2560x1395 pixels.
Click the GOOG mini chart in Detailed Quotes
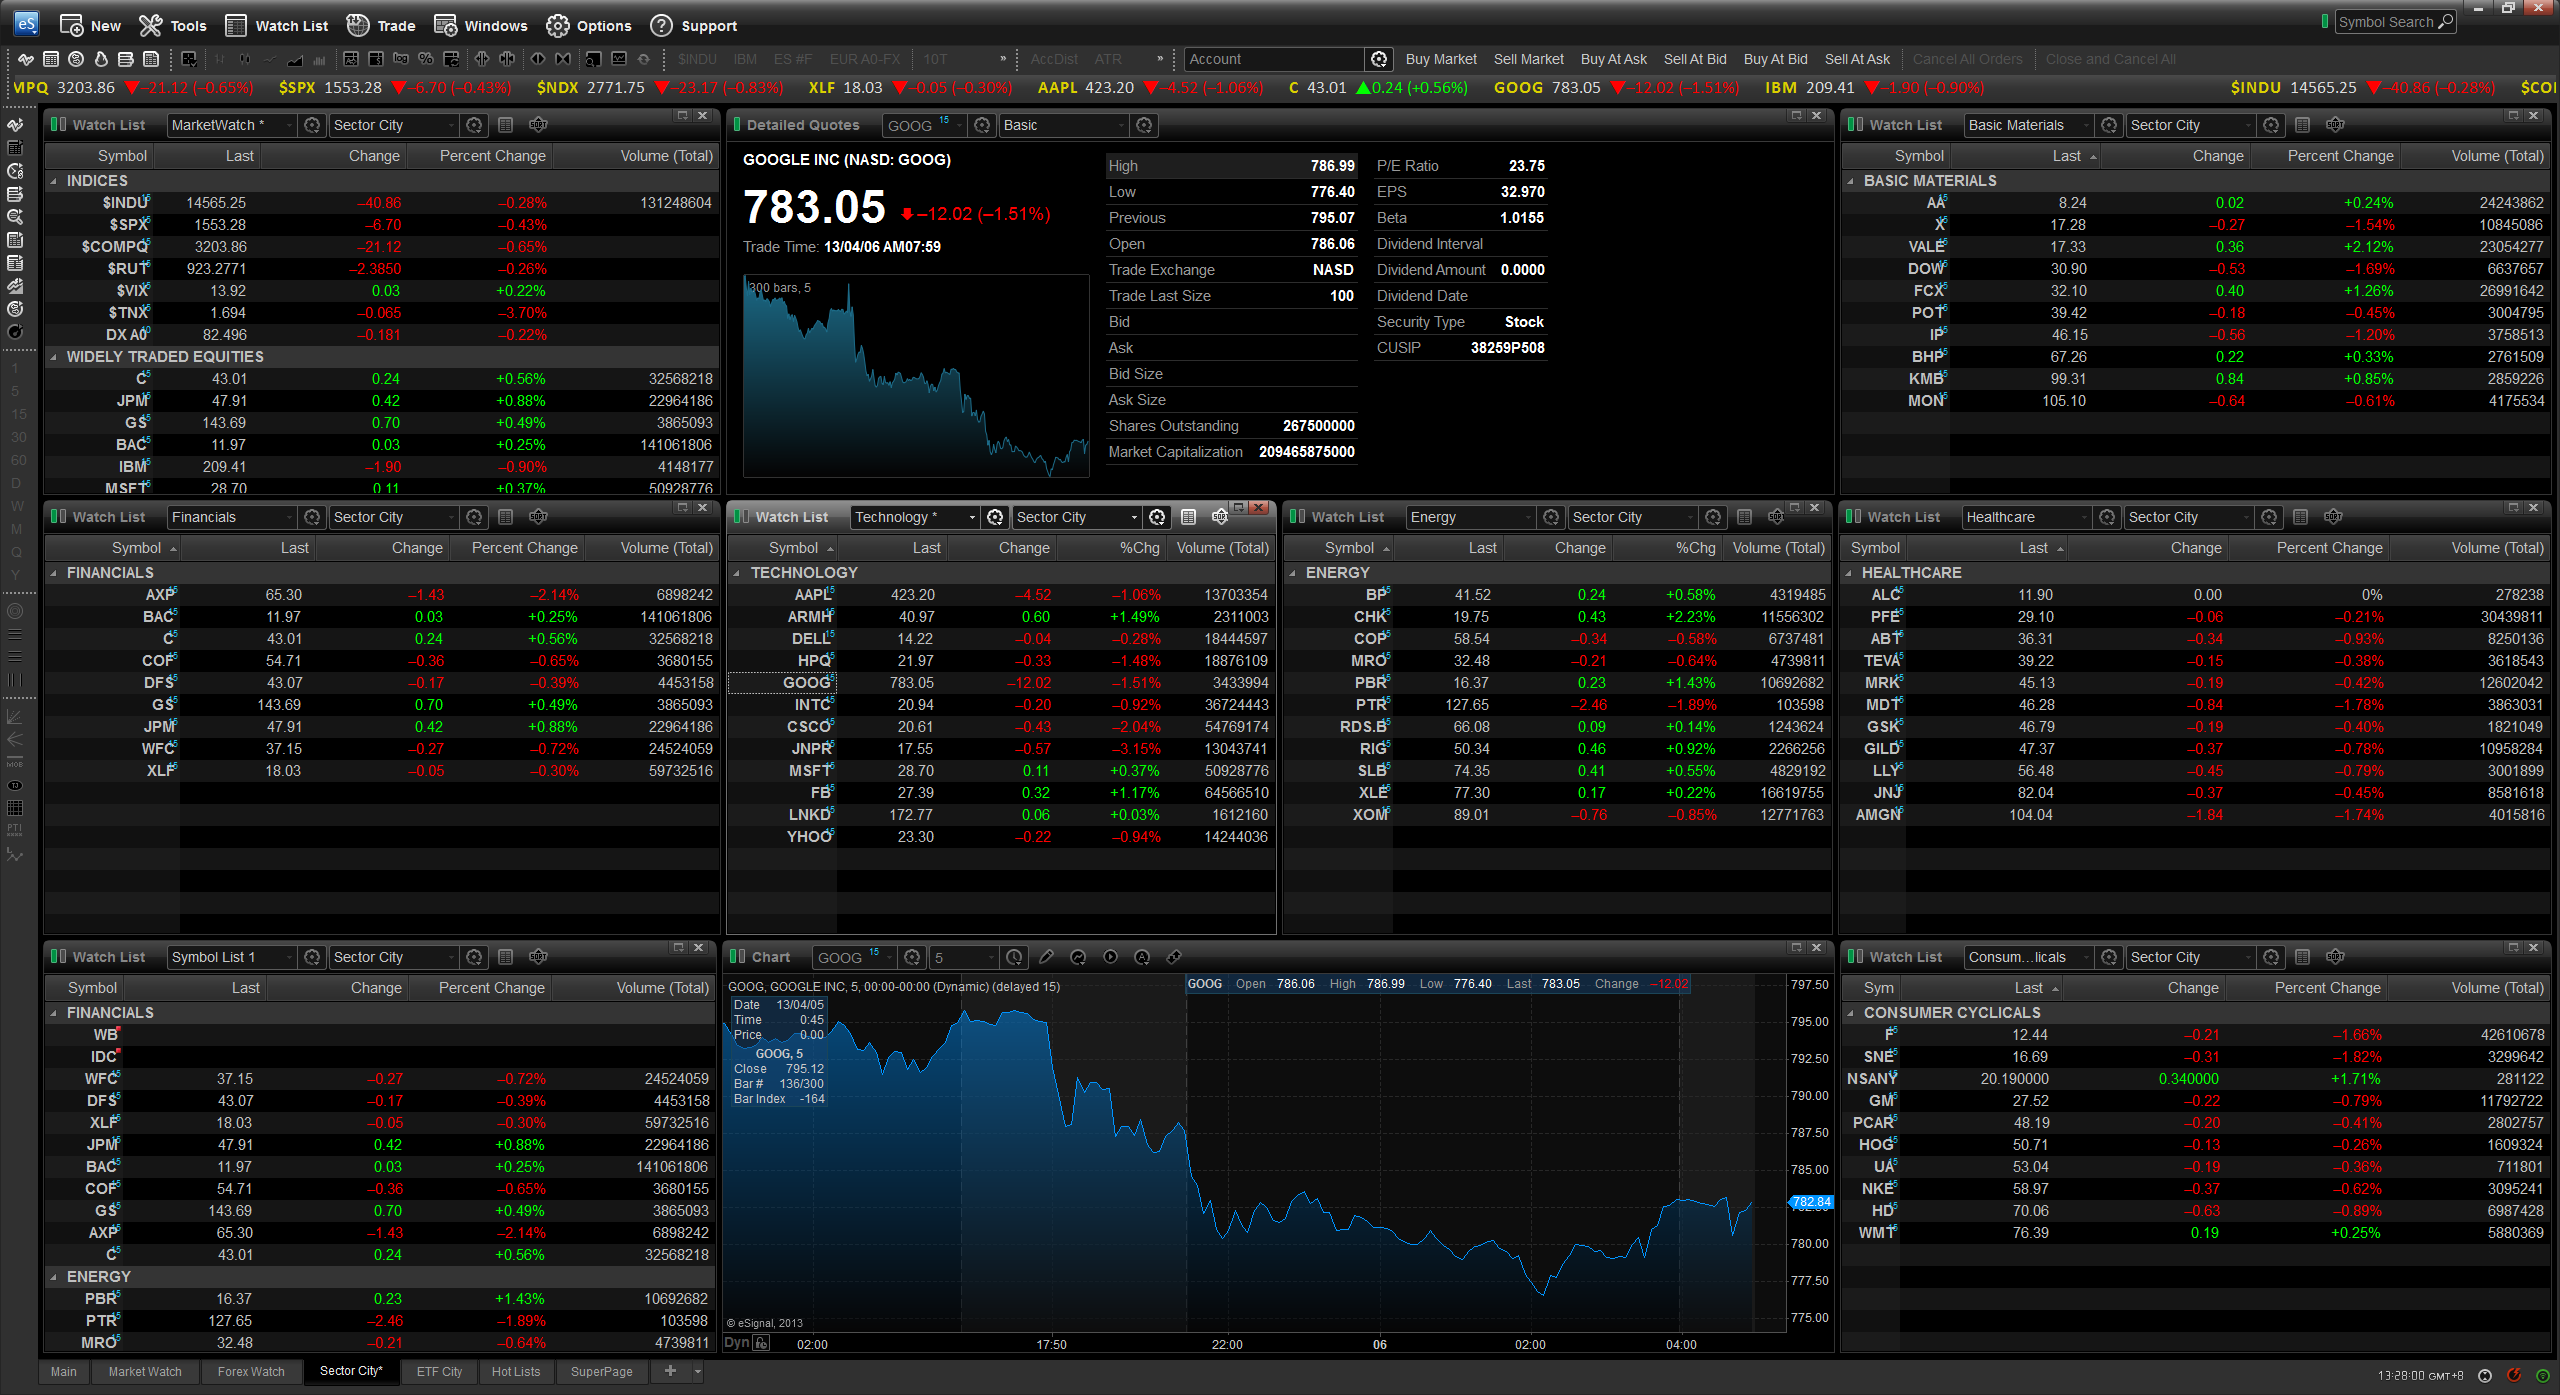[915, 376]
